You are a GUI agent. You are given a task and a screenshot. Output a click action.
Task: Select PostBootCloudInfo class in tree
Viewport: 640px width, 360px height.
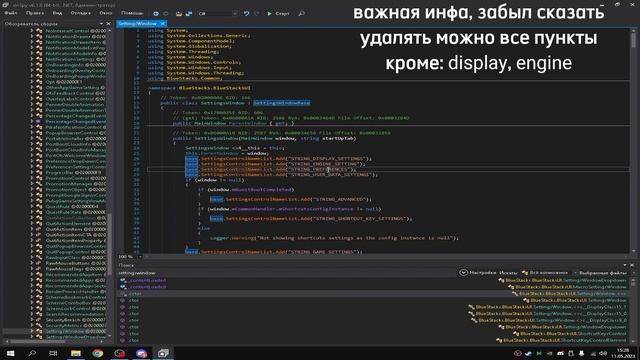[x=76, y=144]
